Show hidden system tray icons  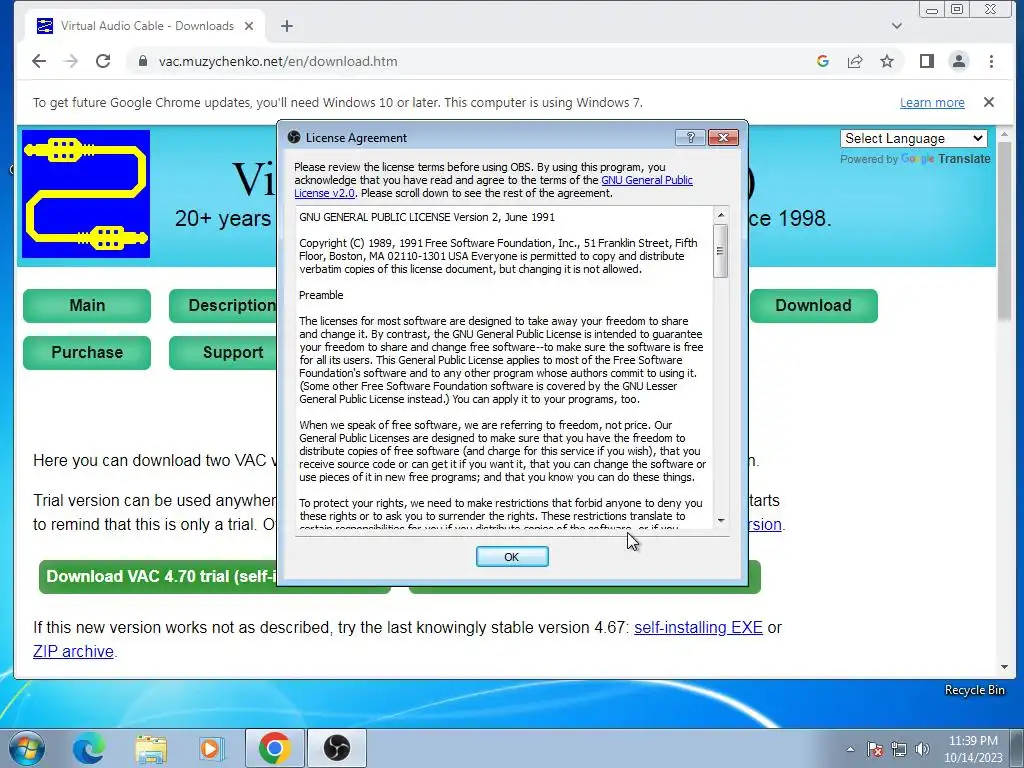tap(850, 749)
